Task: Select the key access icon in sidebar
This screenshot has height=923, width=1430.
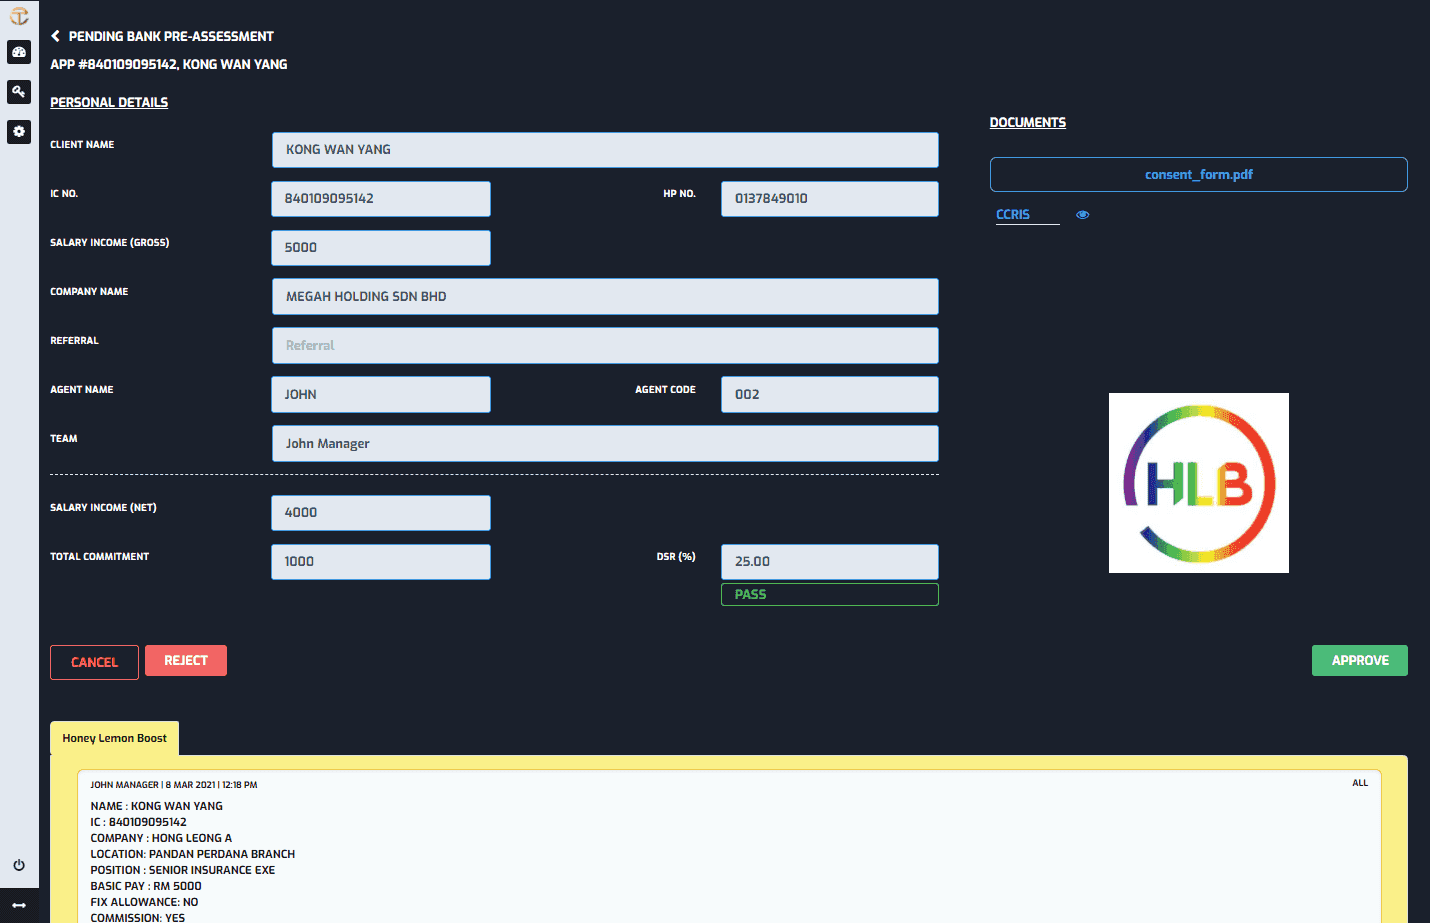Action: pyautogui.click(x=18, y=91)
